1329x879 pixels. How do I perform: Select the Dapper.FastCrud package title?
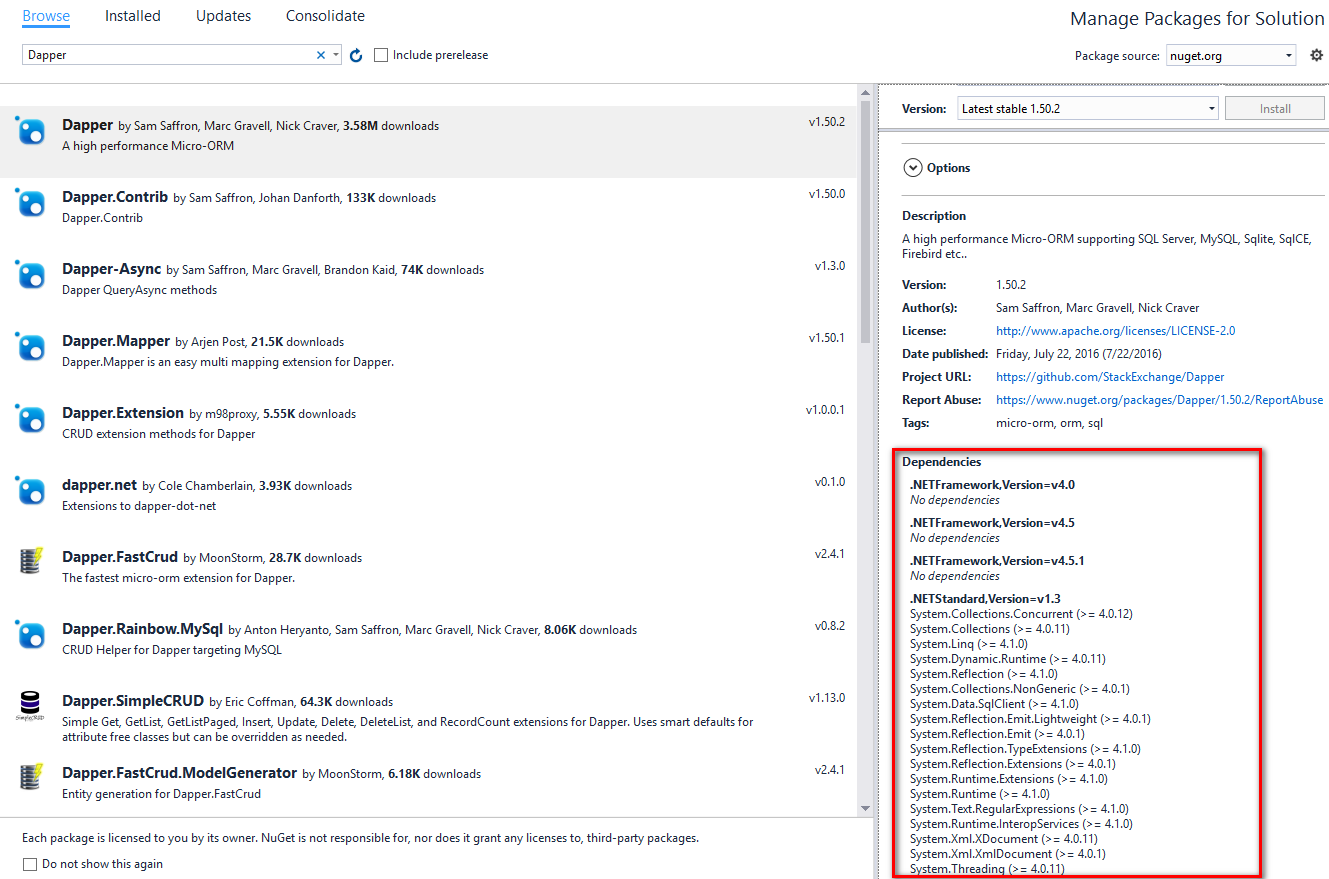(120, 557)
